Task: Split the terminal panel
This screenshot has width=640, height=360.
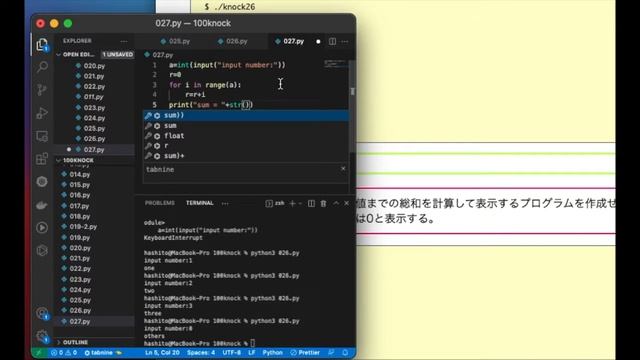Action: coord(311,203)
